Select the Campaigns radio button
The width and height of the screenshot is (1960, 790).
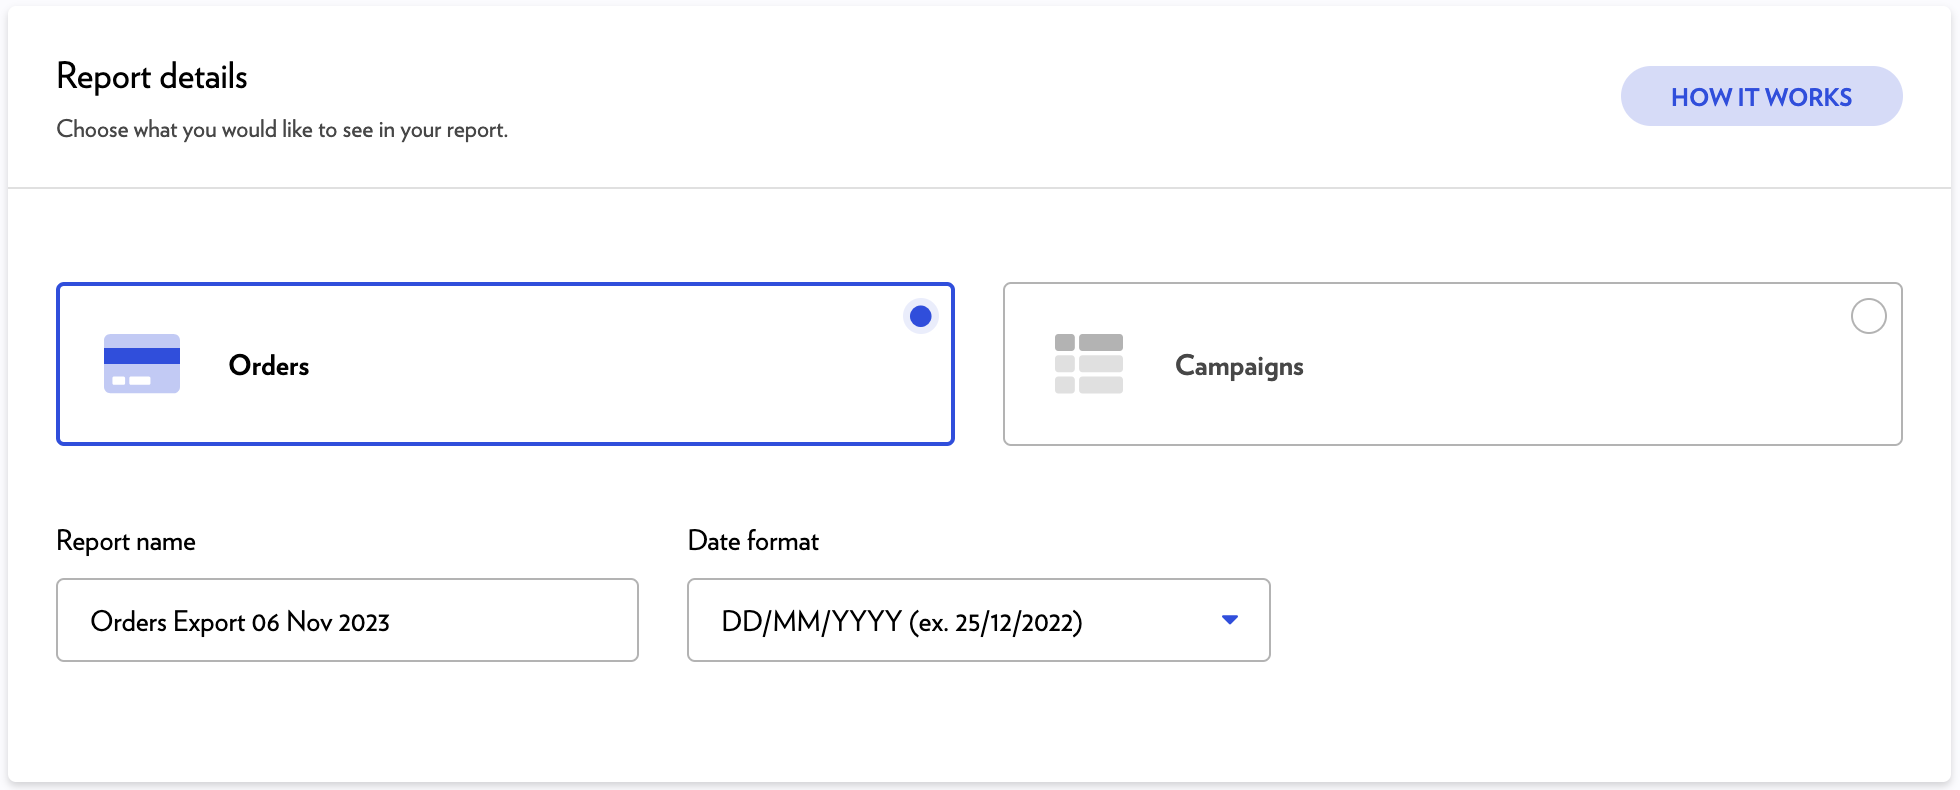(1868, 317)
